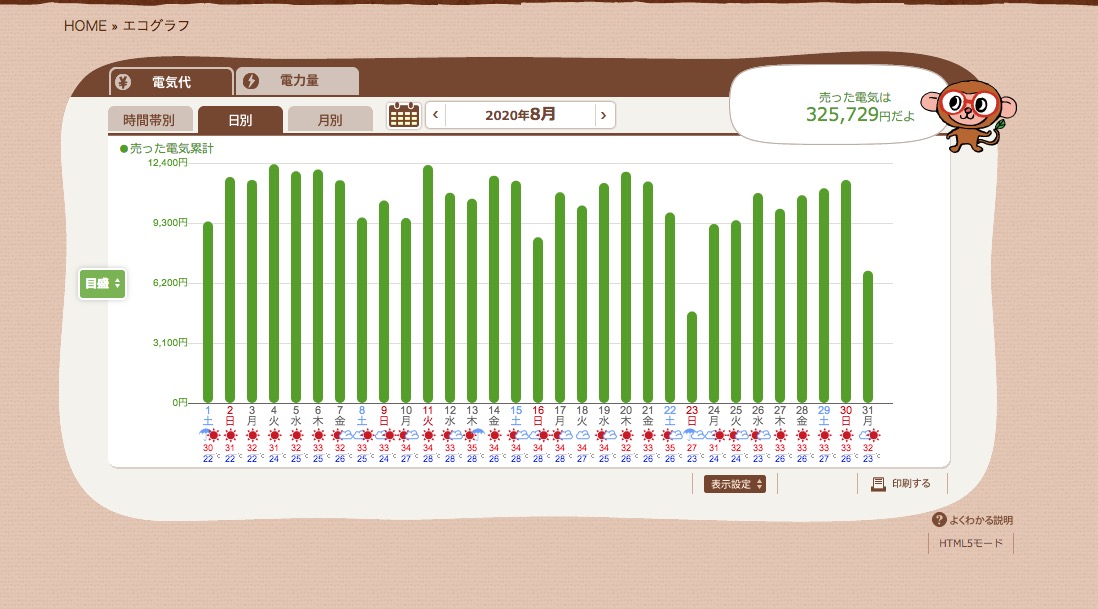Image resolution: width=1098 pixels, height=609 pixels.
Task: Click the printer icon beside 印刷する
Action: [878, 484]
